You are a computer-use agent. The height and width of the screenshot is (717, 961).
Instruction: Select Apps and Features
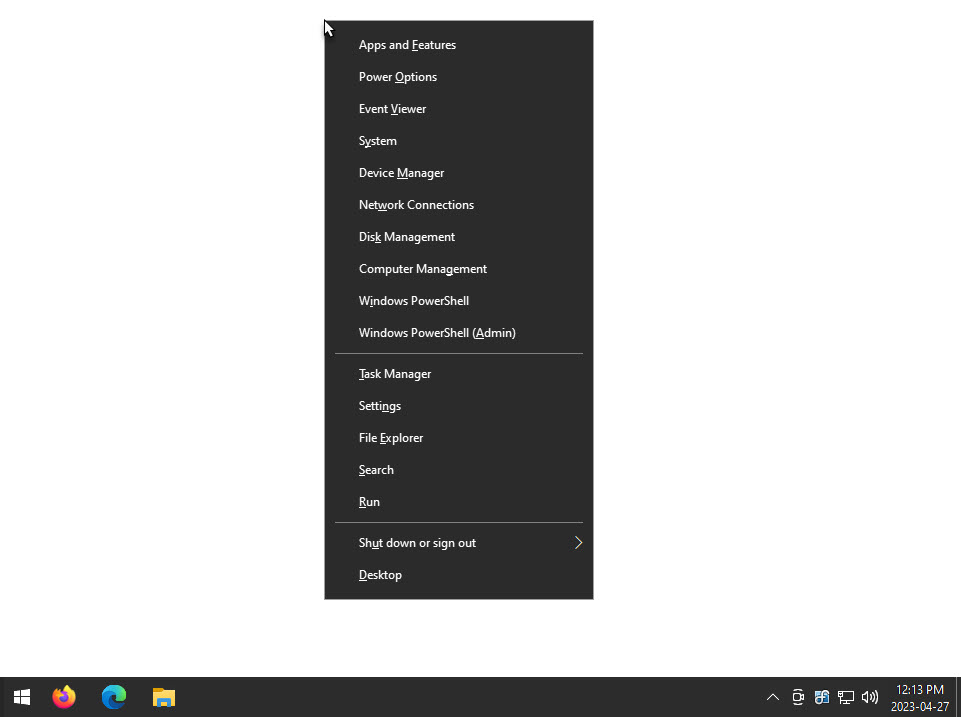[407, 45]
